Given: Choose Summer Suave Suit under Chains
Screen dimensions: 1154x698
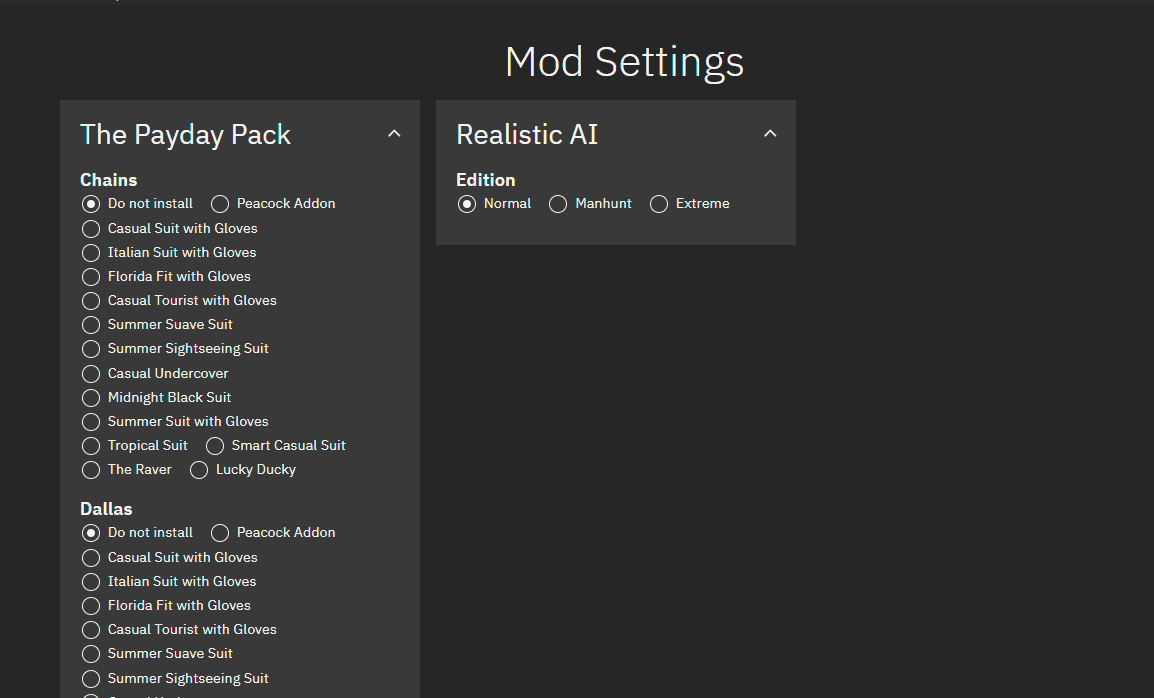Looking at the screenshot, I should (91, 325).
